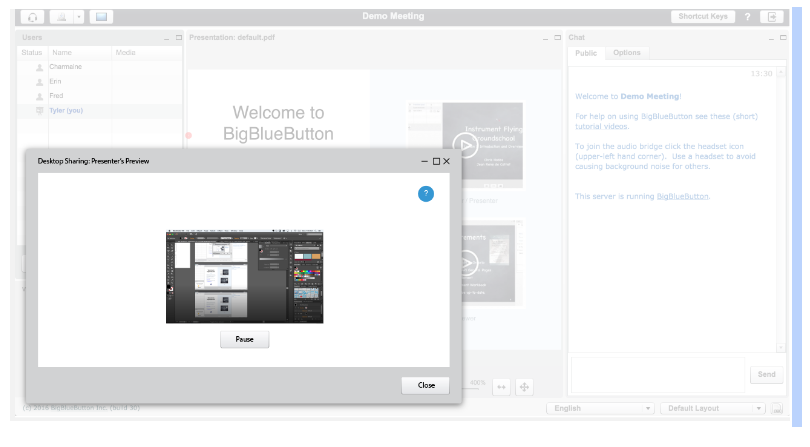Image resolution: width=810 pixels, height=447 pixels.
Task: Open the Shortcut Keys button
Action: (703, 17)
